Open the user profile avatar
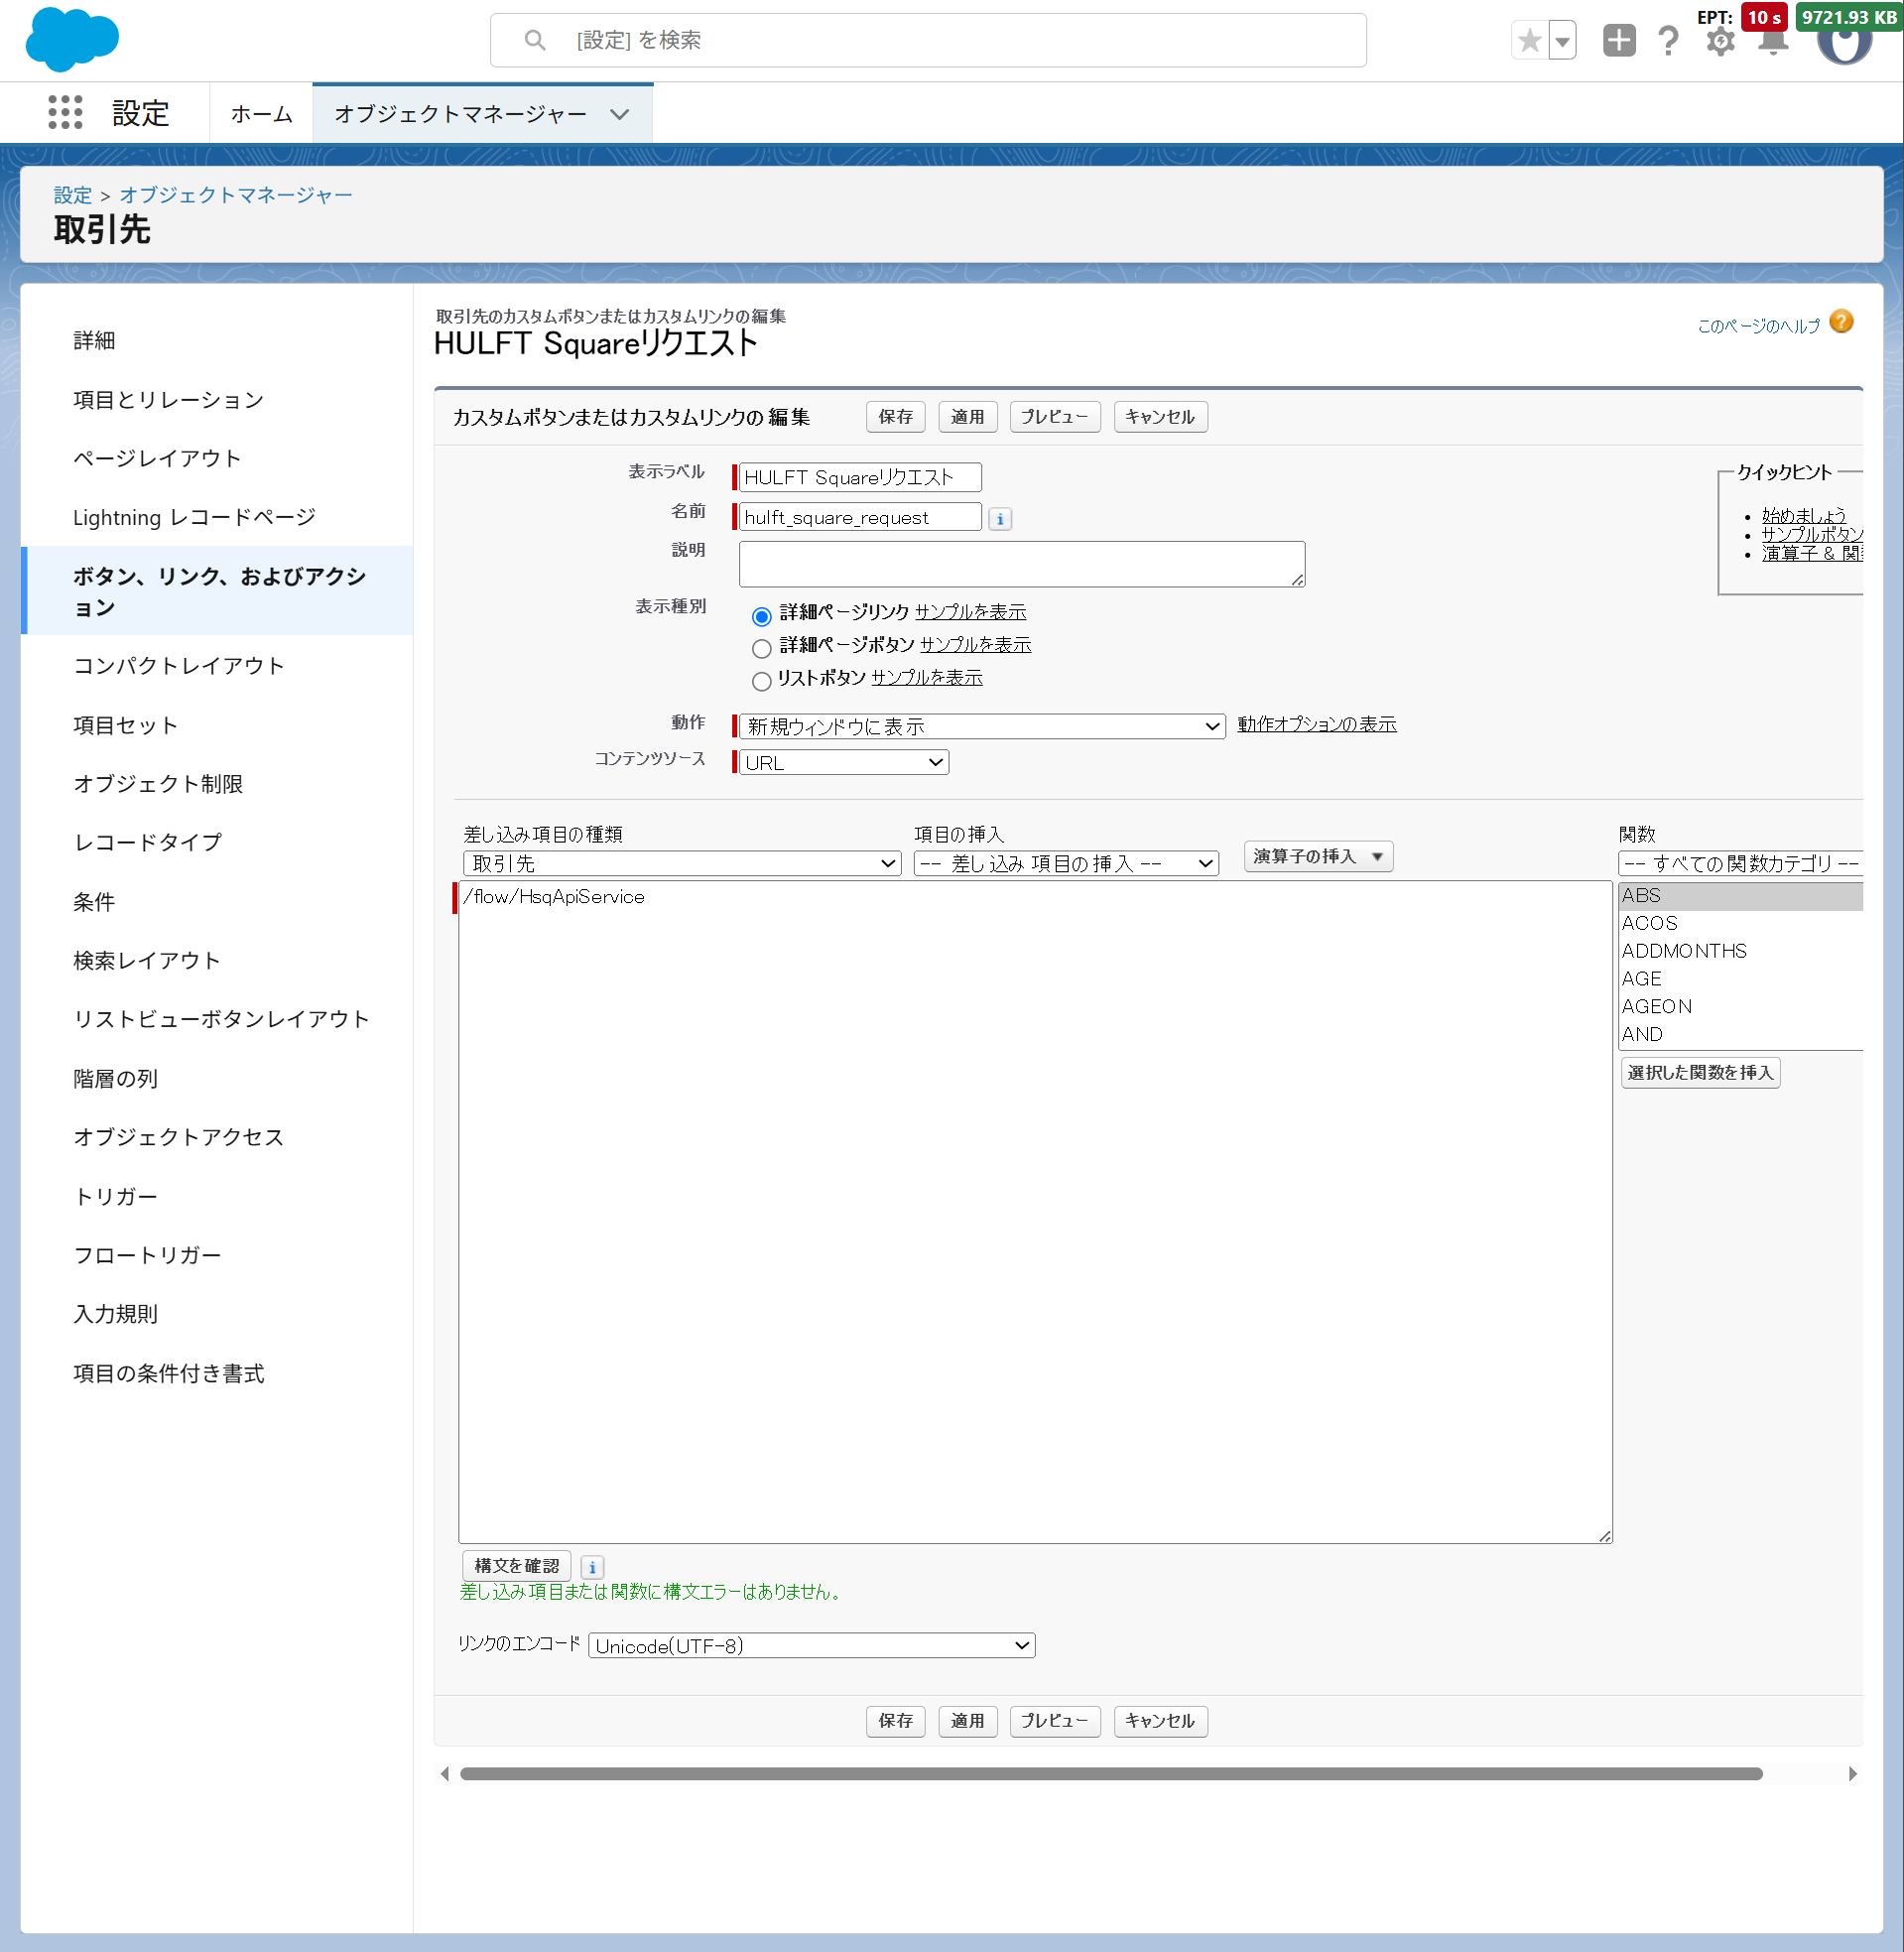 [x=1844, y=41]
